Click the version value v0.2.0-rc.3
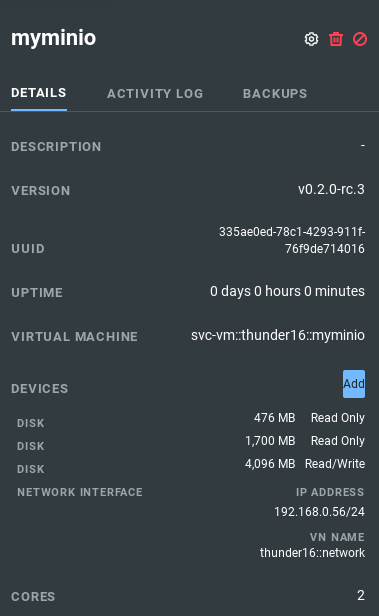Viewport: 379px width, 616px height. (x=331, y=189)
